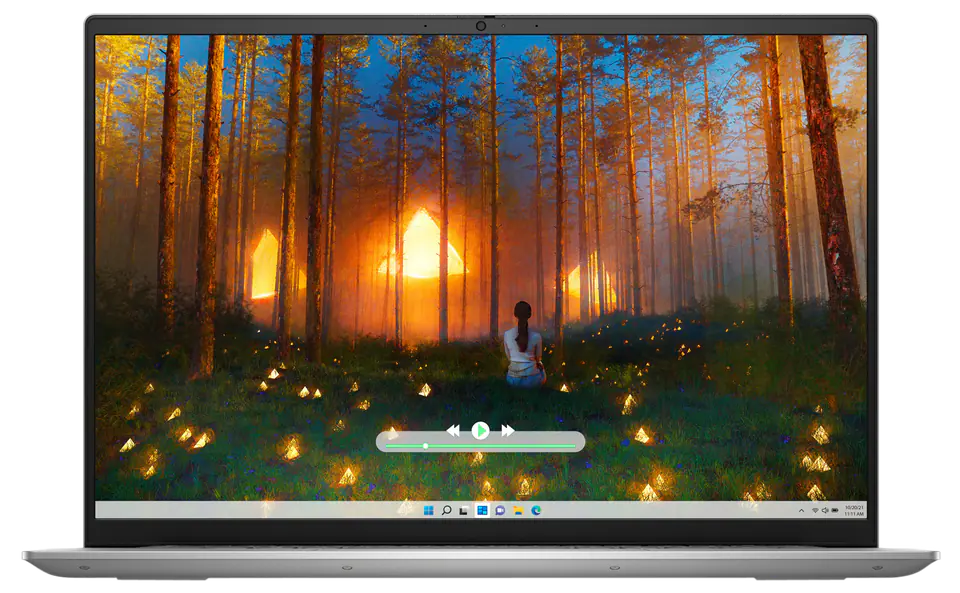Image resolution: width=960 pixels, height=593 pixels.
Task: Launch the Teams Chat taskbar icon
Action: (500, 510)
